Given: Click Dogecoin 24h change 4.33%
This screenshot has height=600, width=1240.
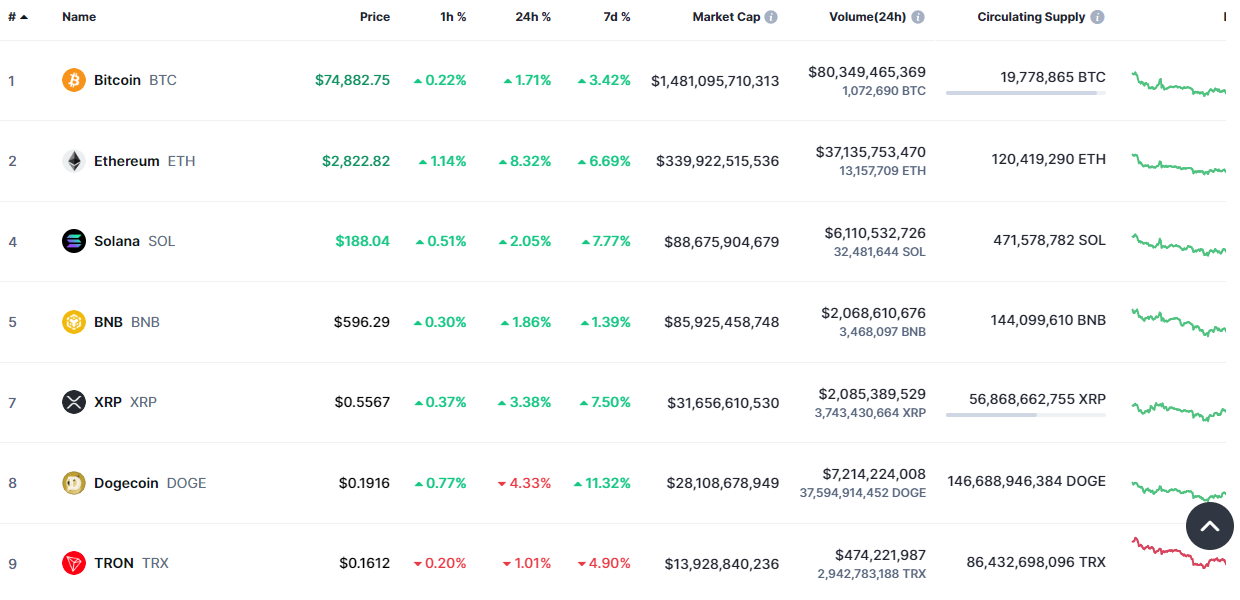Looking at the screenshot, I should click(x=524, y=483).
